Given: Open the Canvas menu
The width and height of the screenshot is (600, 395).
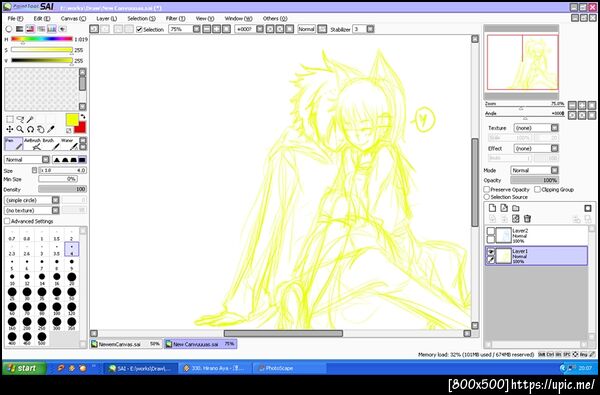Looking at the screenshot, I should [x=73, y=18].
